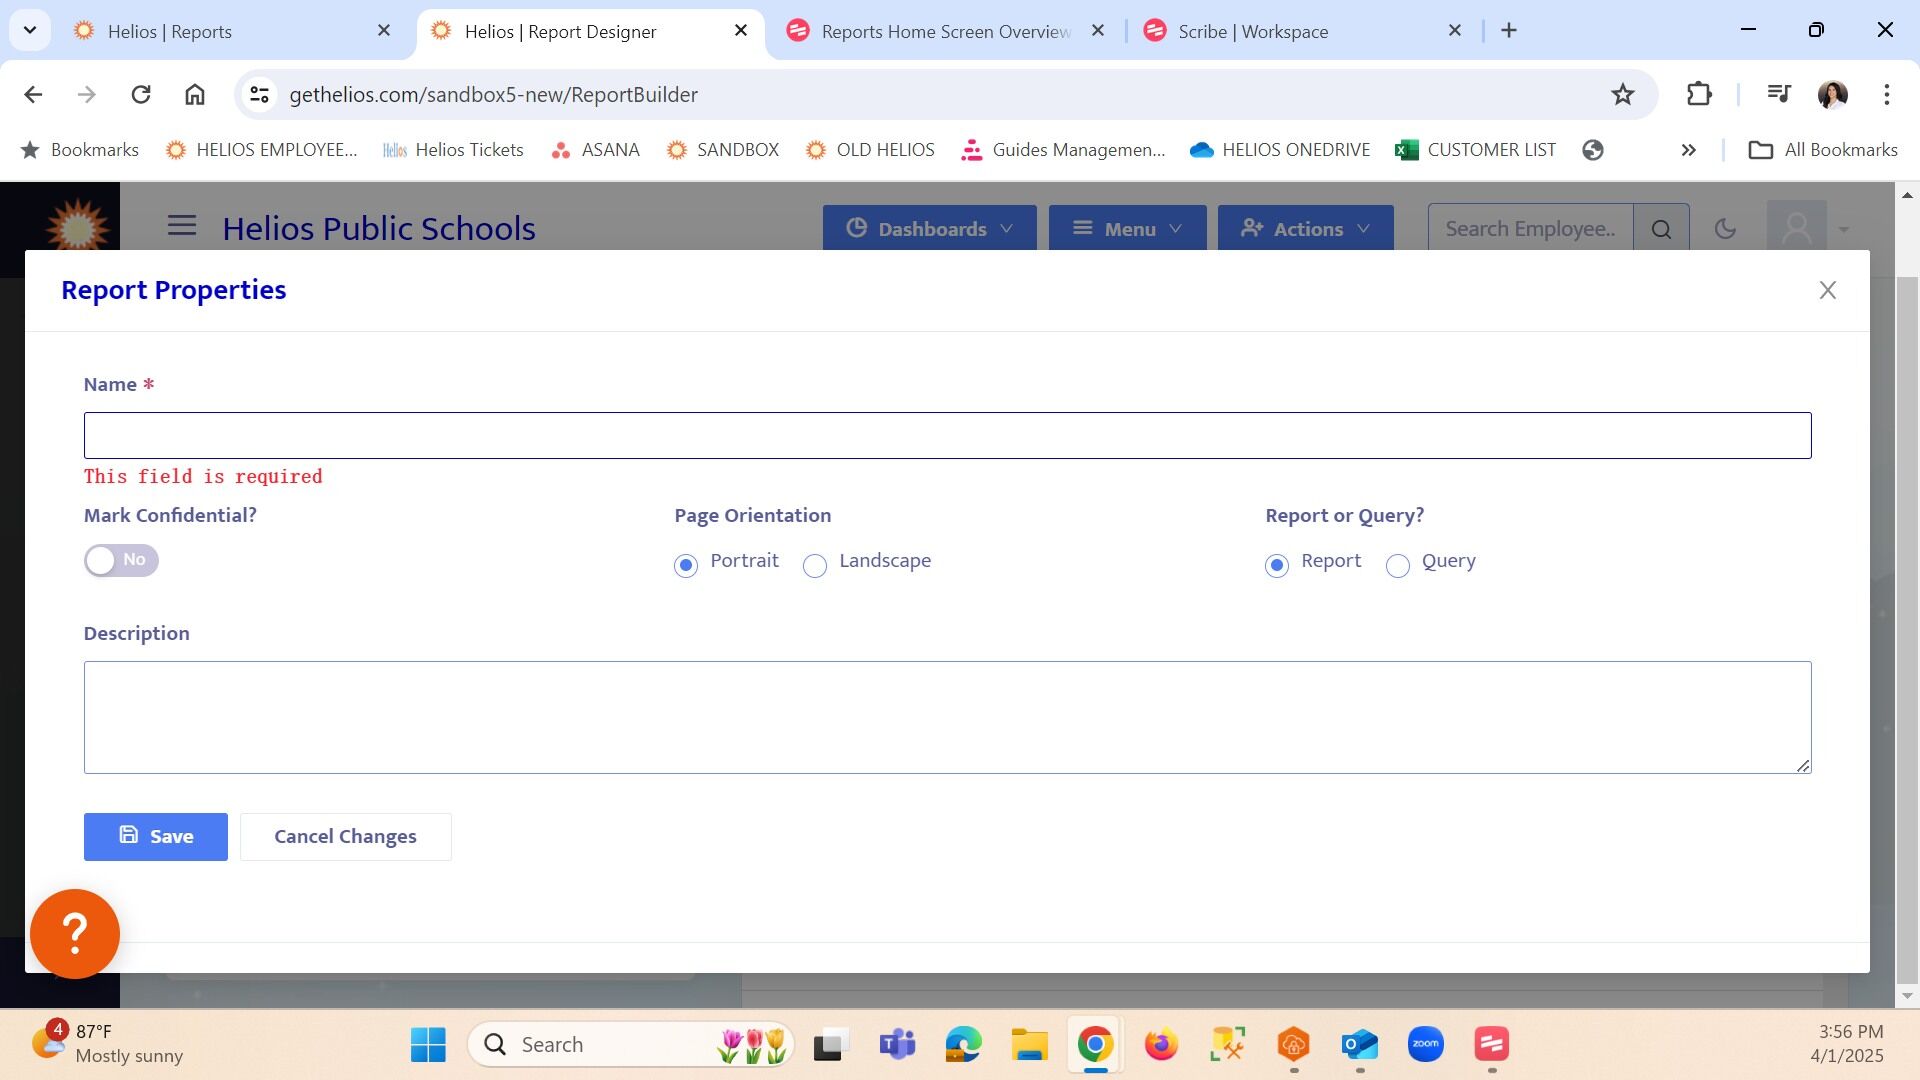Expand the Menu dropdown

pos(1127,229)
